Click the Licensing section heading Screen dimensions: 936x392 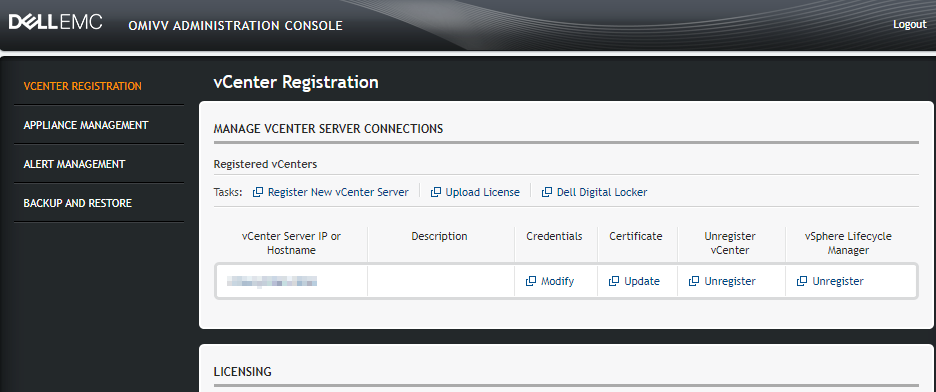242,372
